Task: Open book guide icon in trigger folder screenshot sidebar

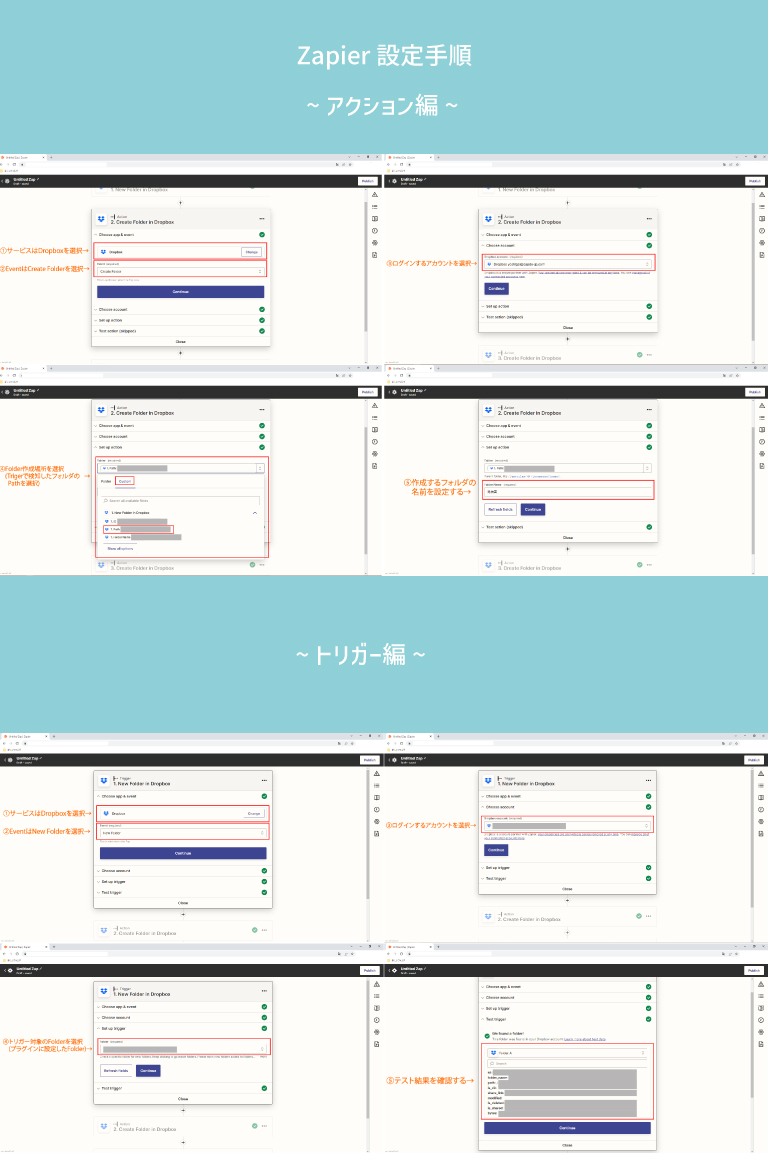Action: [x=377, y=1008]
